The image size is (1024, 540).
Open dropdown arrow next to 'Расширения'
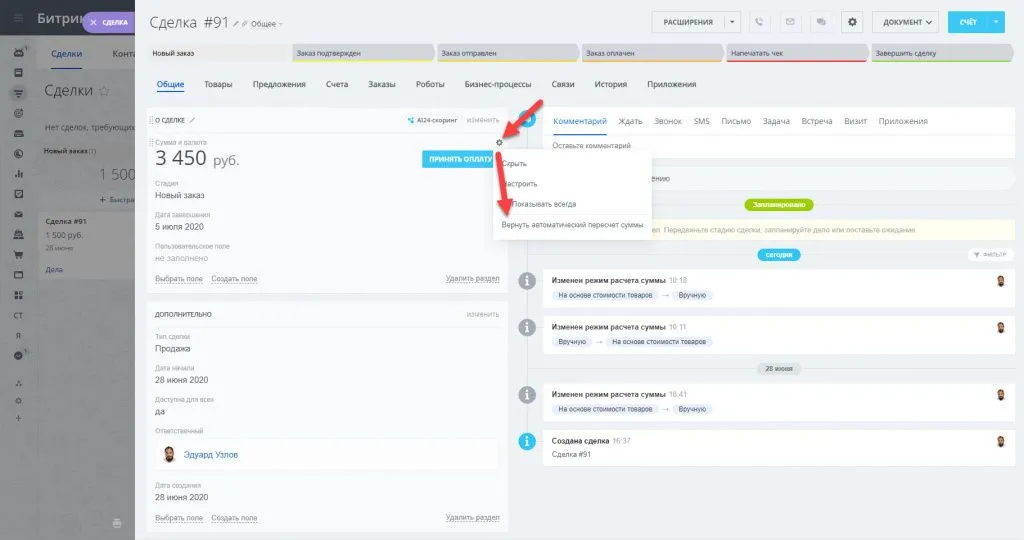pyautogui.click(x=734, y=22)
